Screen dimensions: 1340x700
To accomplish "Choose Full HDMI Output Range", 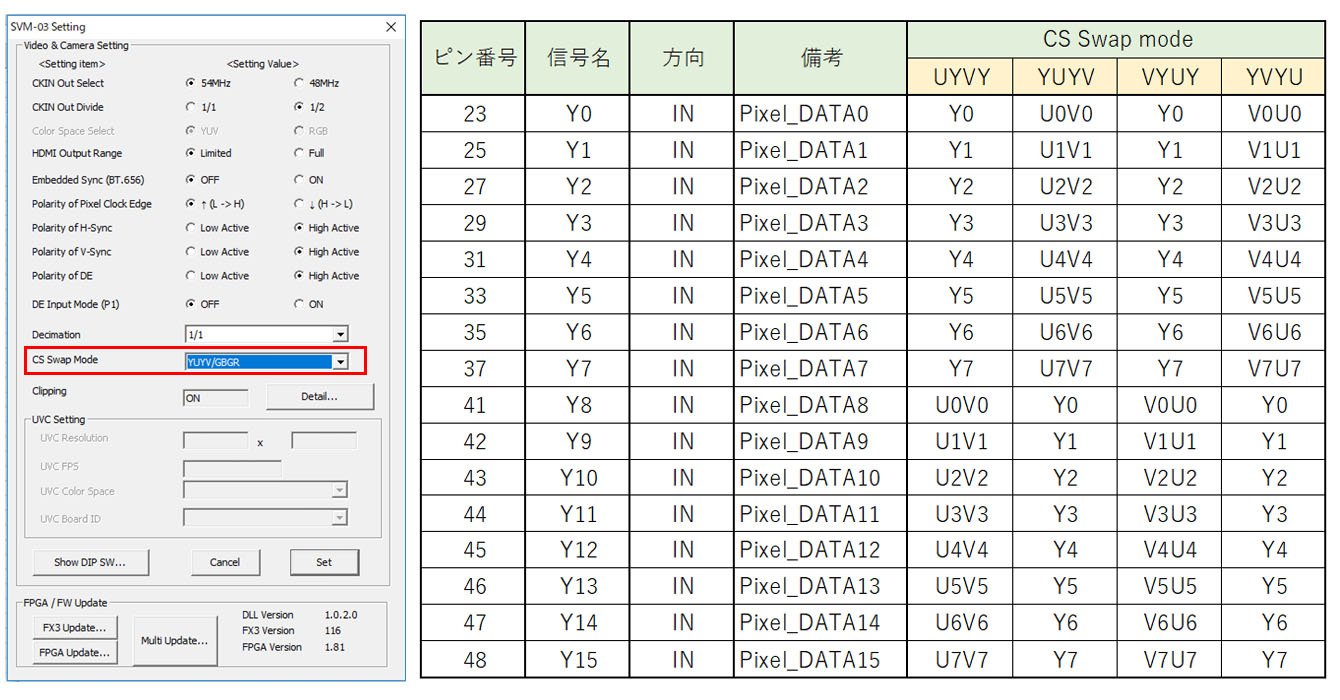I will pos(299,154).
